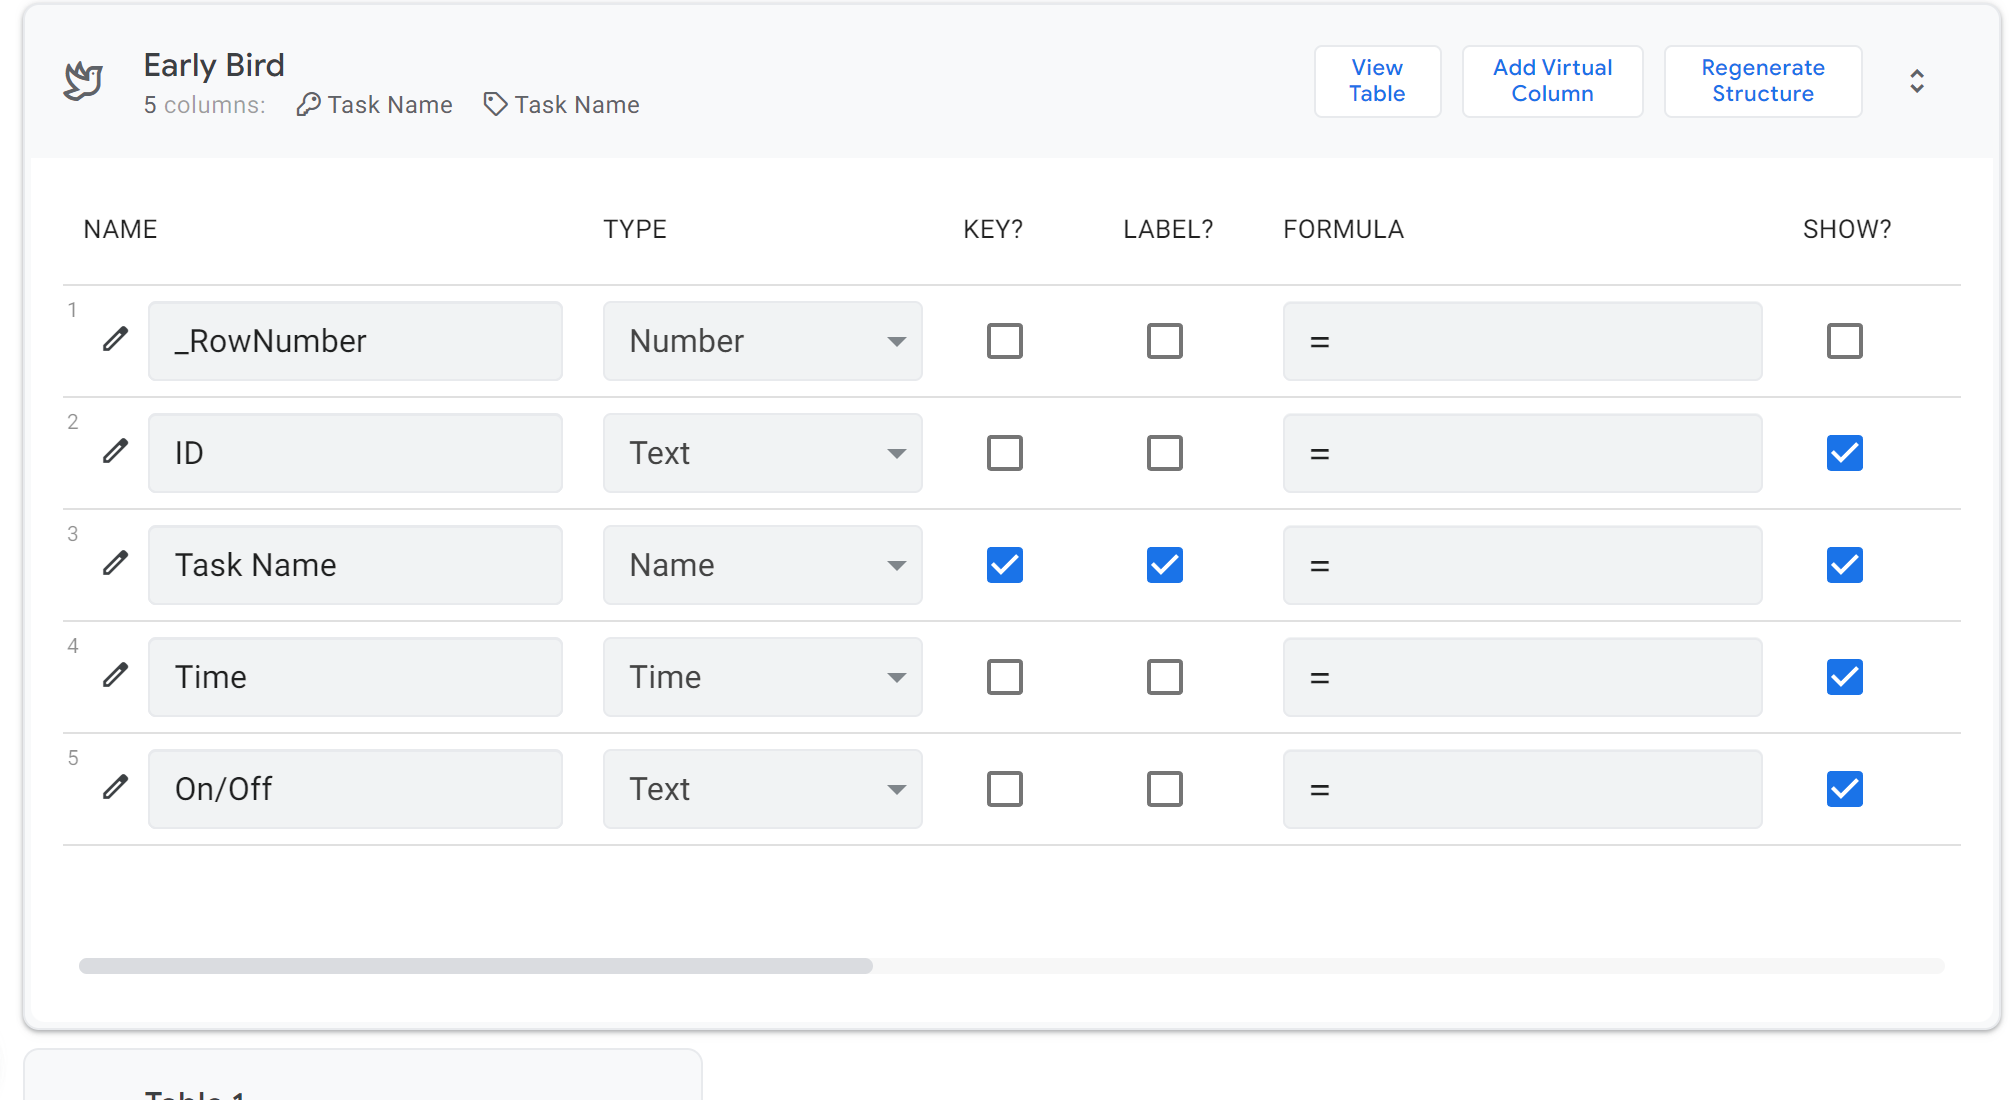2012x1100 pixels.
Task: Click the label tag icon in header
Action: (495, 104)
